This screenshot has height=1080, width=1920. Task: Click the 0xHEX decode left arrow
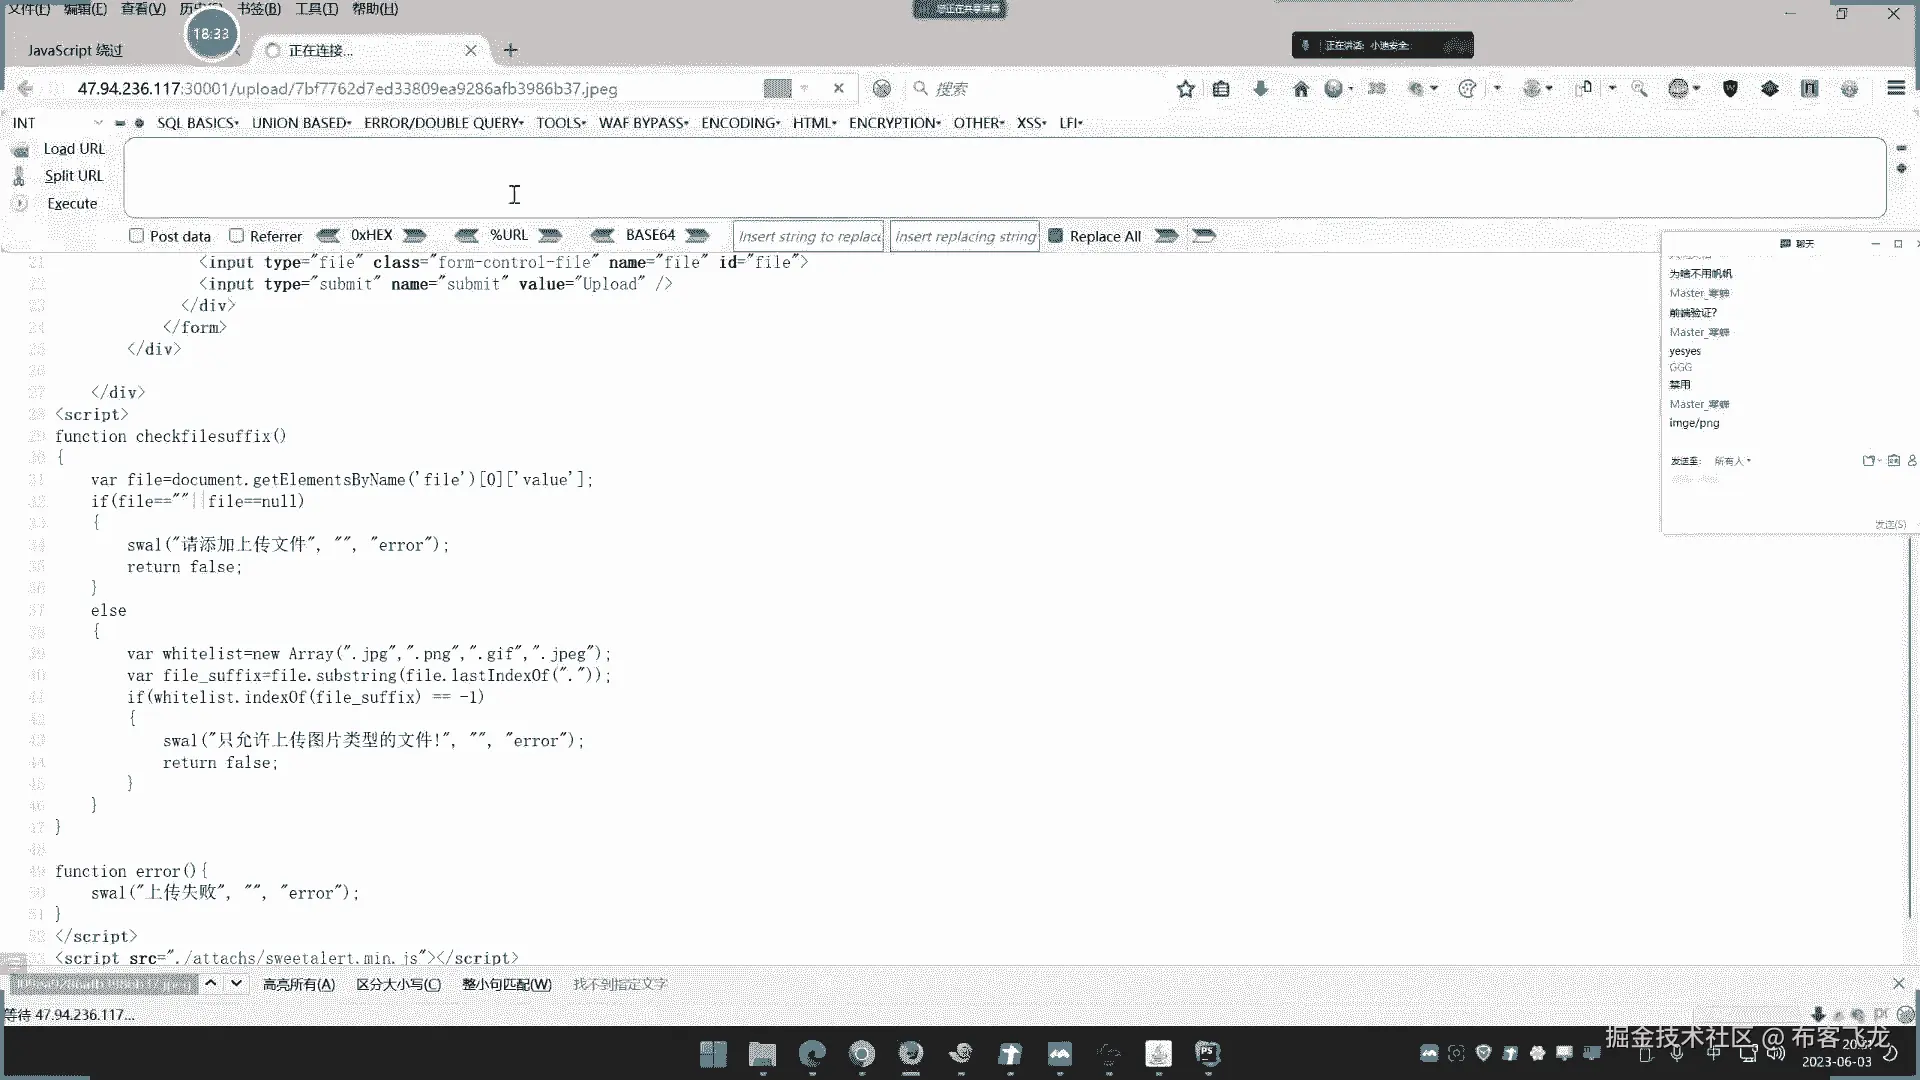(x=328, y=236)
